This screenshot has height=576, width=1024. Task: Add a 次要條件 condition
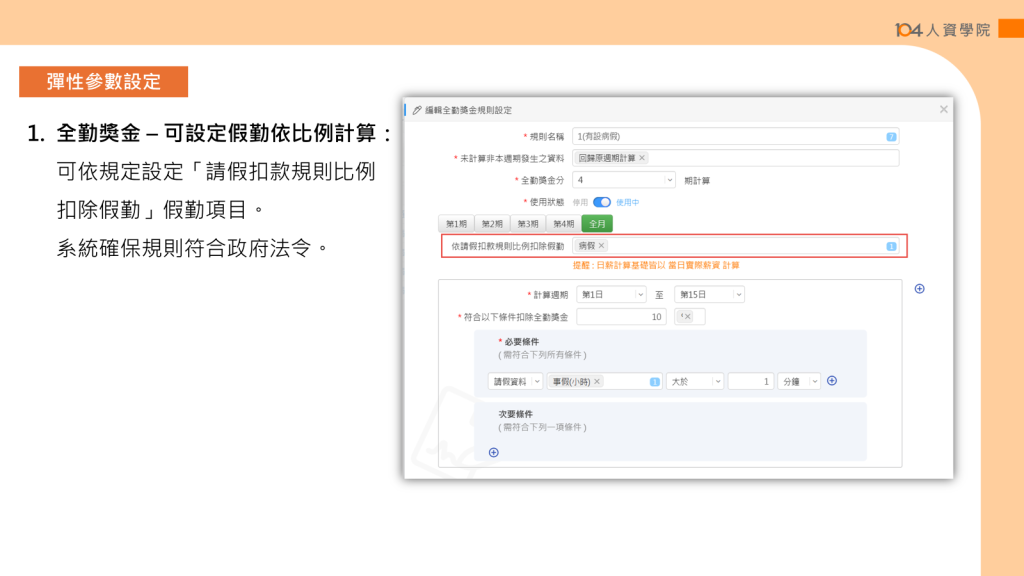coord(493,452)
